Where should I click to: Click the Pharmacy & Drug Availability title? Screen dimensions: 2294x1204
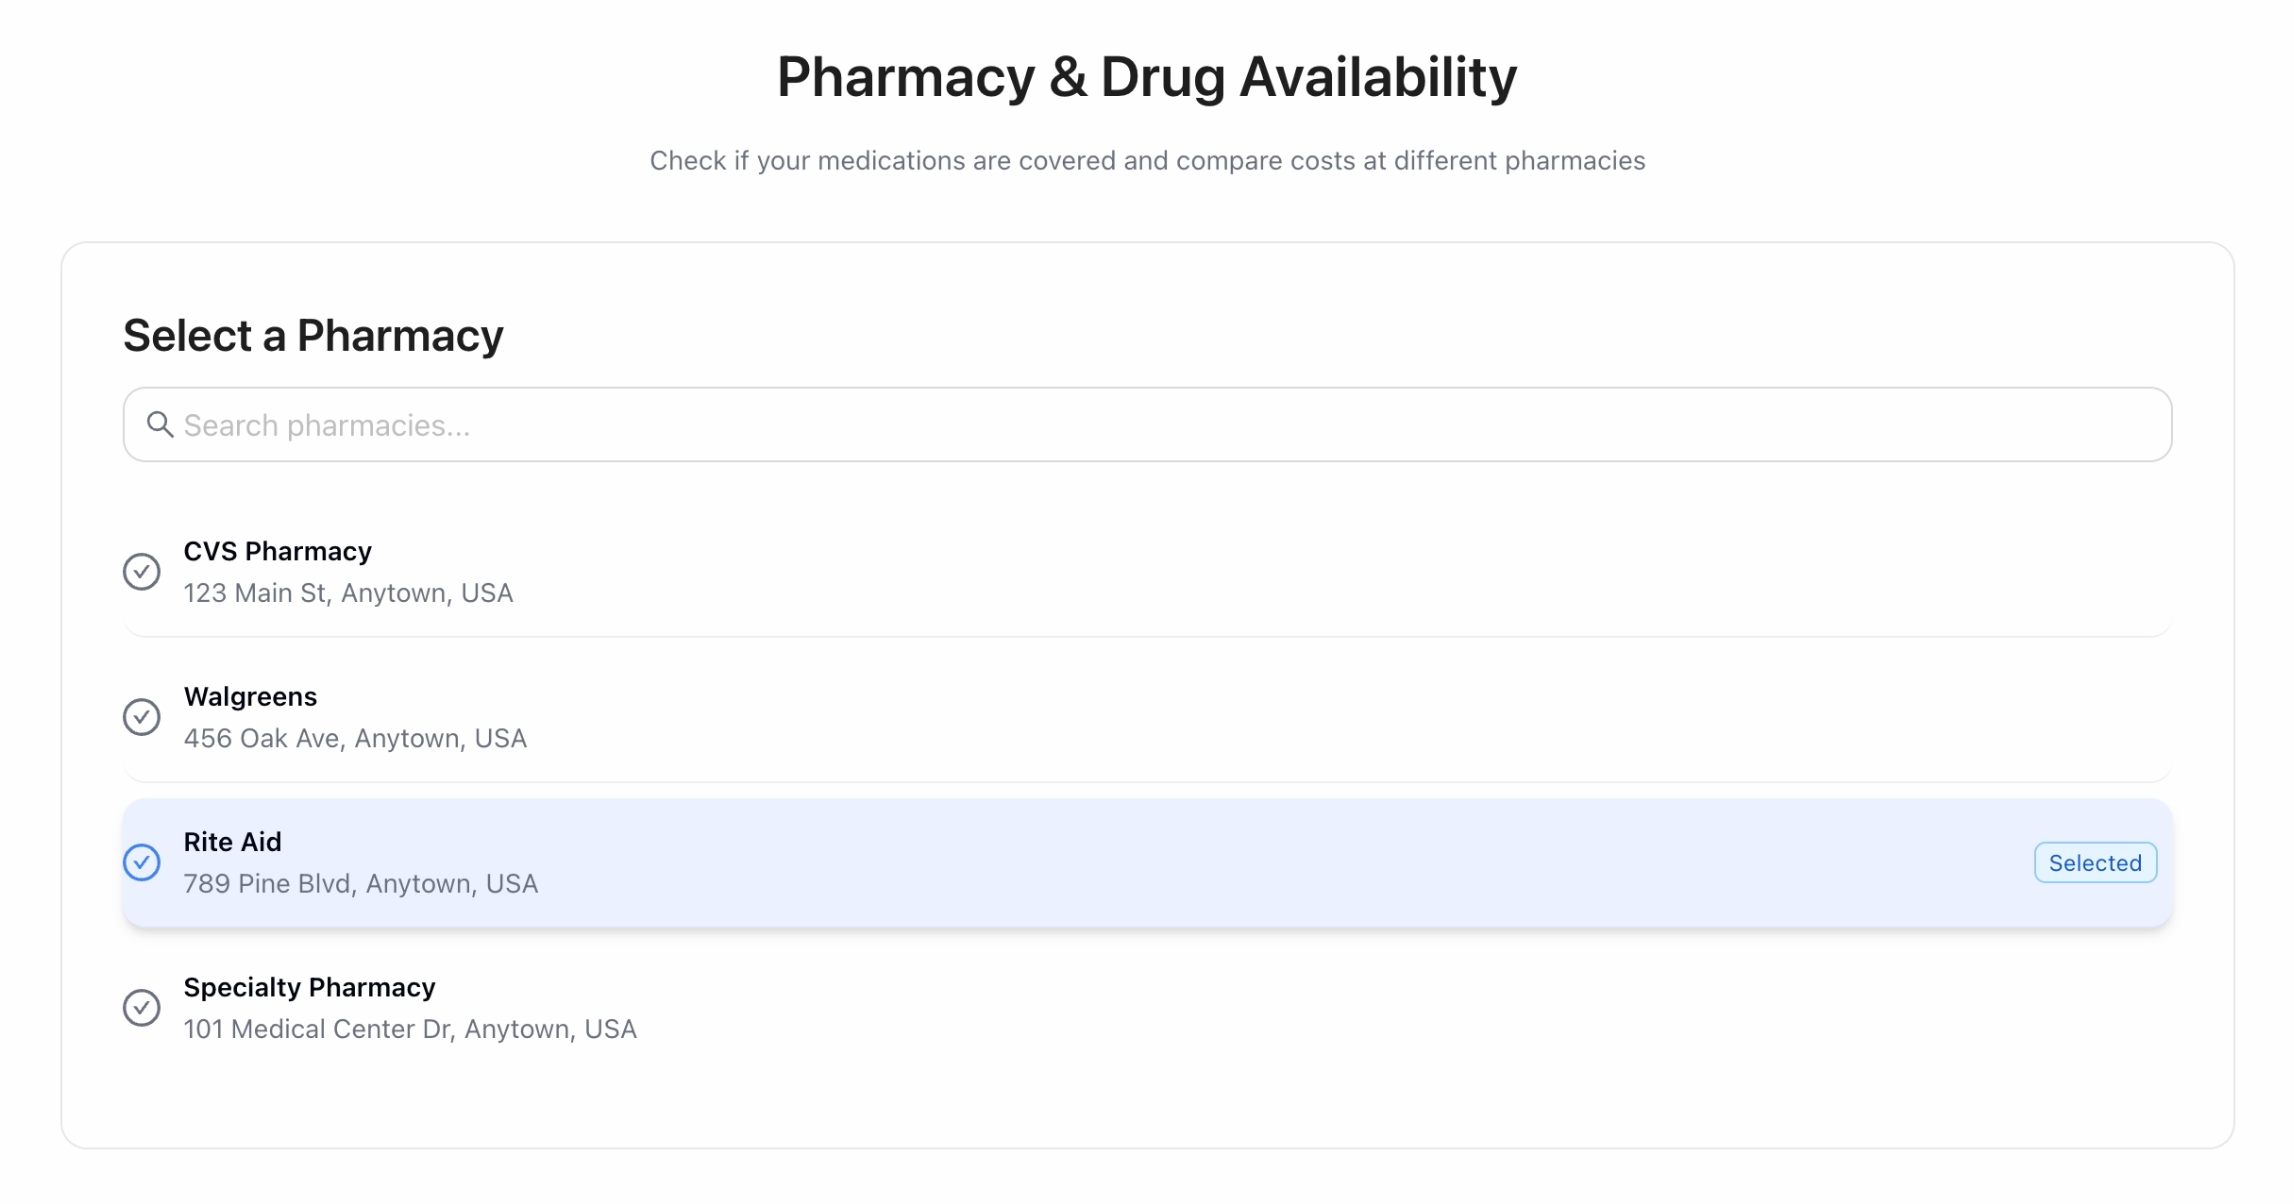(1147, 77)
